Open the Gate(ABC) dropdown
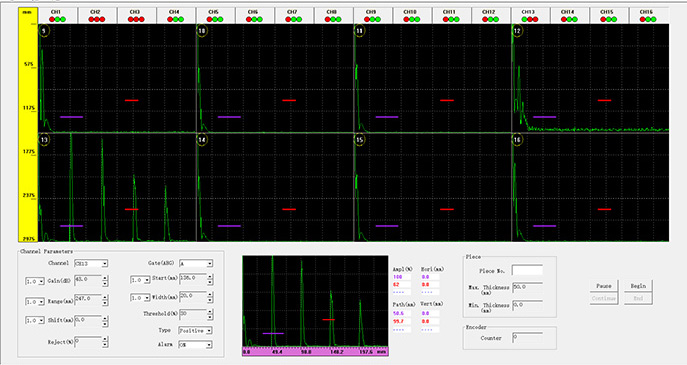The width and height of the screenshot is (687, 365). click(196, 263)
